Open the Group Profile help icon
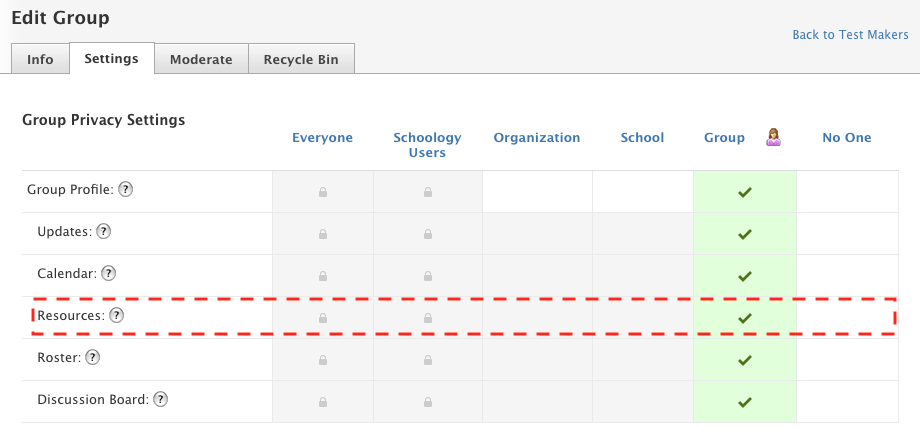920x443 pixels. pos(126,189)
